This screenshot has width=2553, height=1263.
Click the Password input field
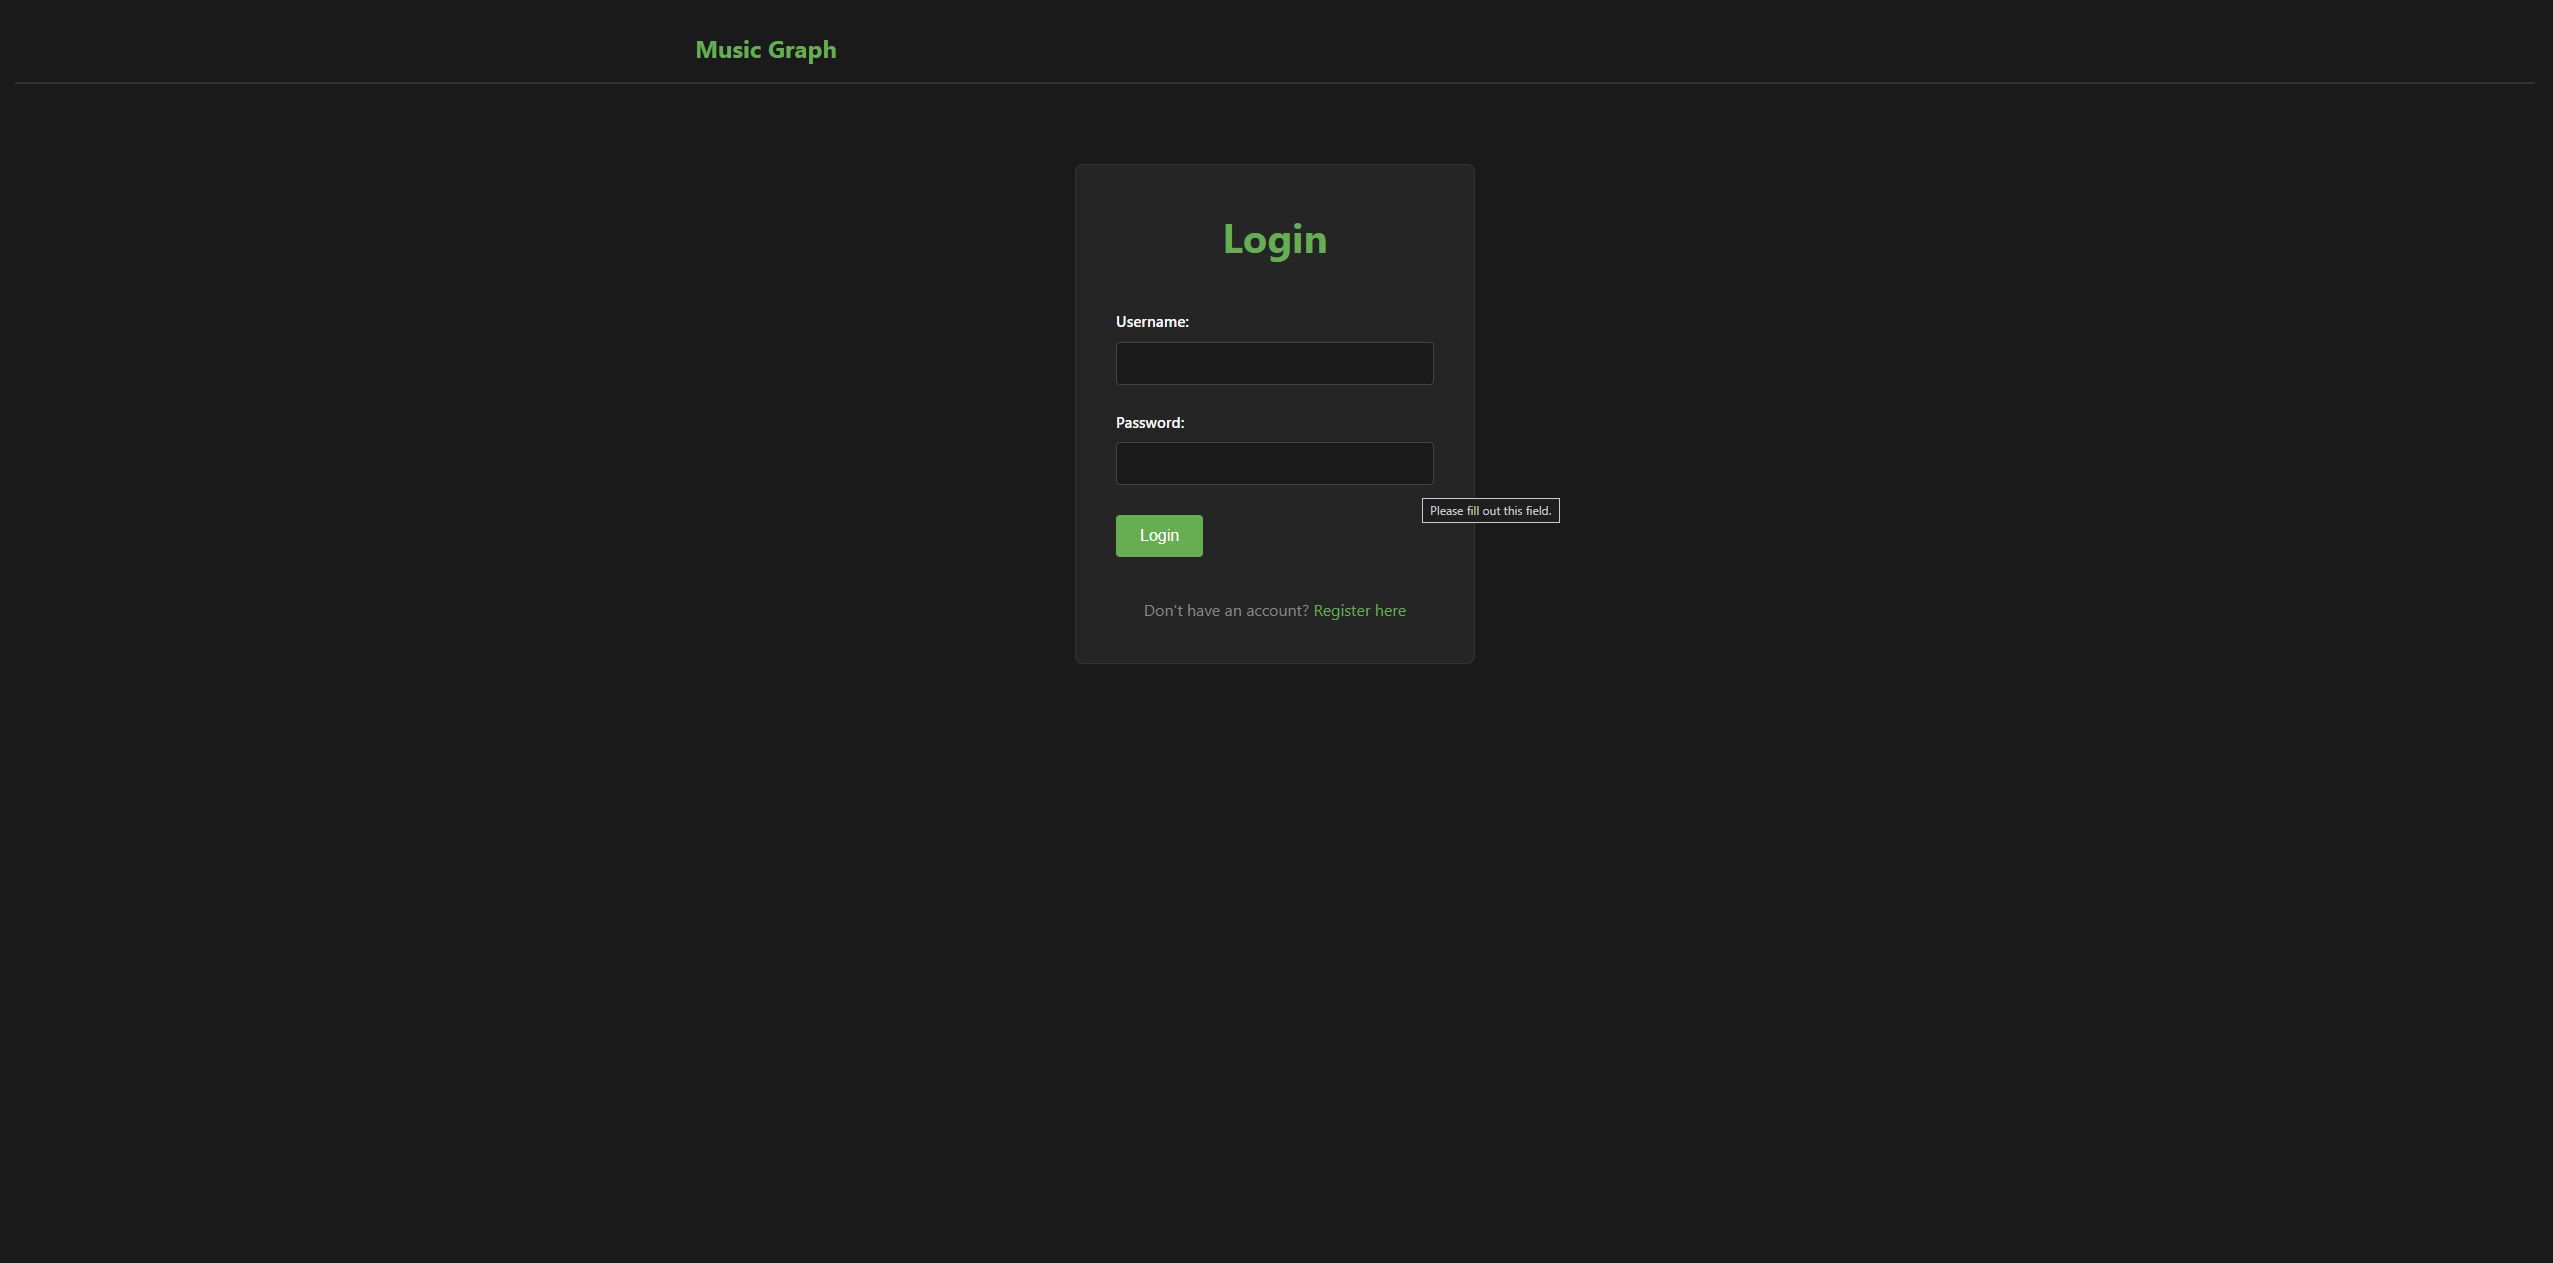coord(1274,463)
